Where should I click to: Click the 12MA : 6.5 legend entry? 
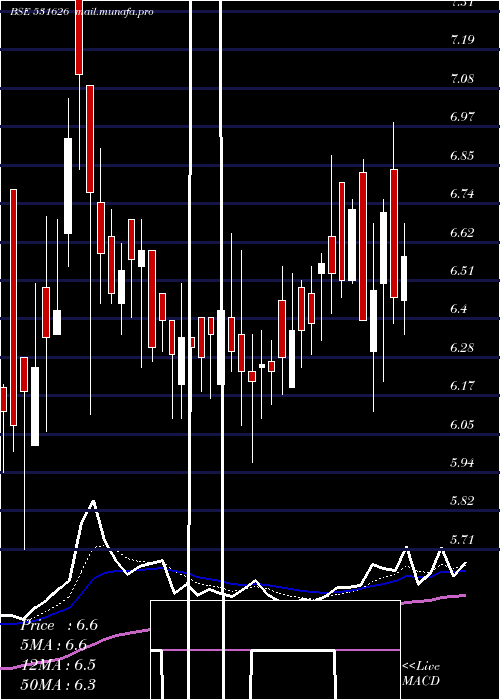(x=58, y=664)
